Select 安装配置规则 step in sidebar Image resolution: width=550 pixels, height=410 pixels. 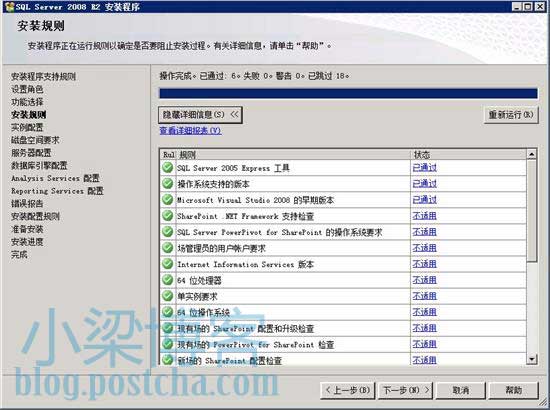(x=35, y=216)
